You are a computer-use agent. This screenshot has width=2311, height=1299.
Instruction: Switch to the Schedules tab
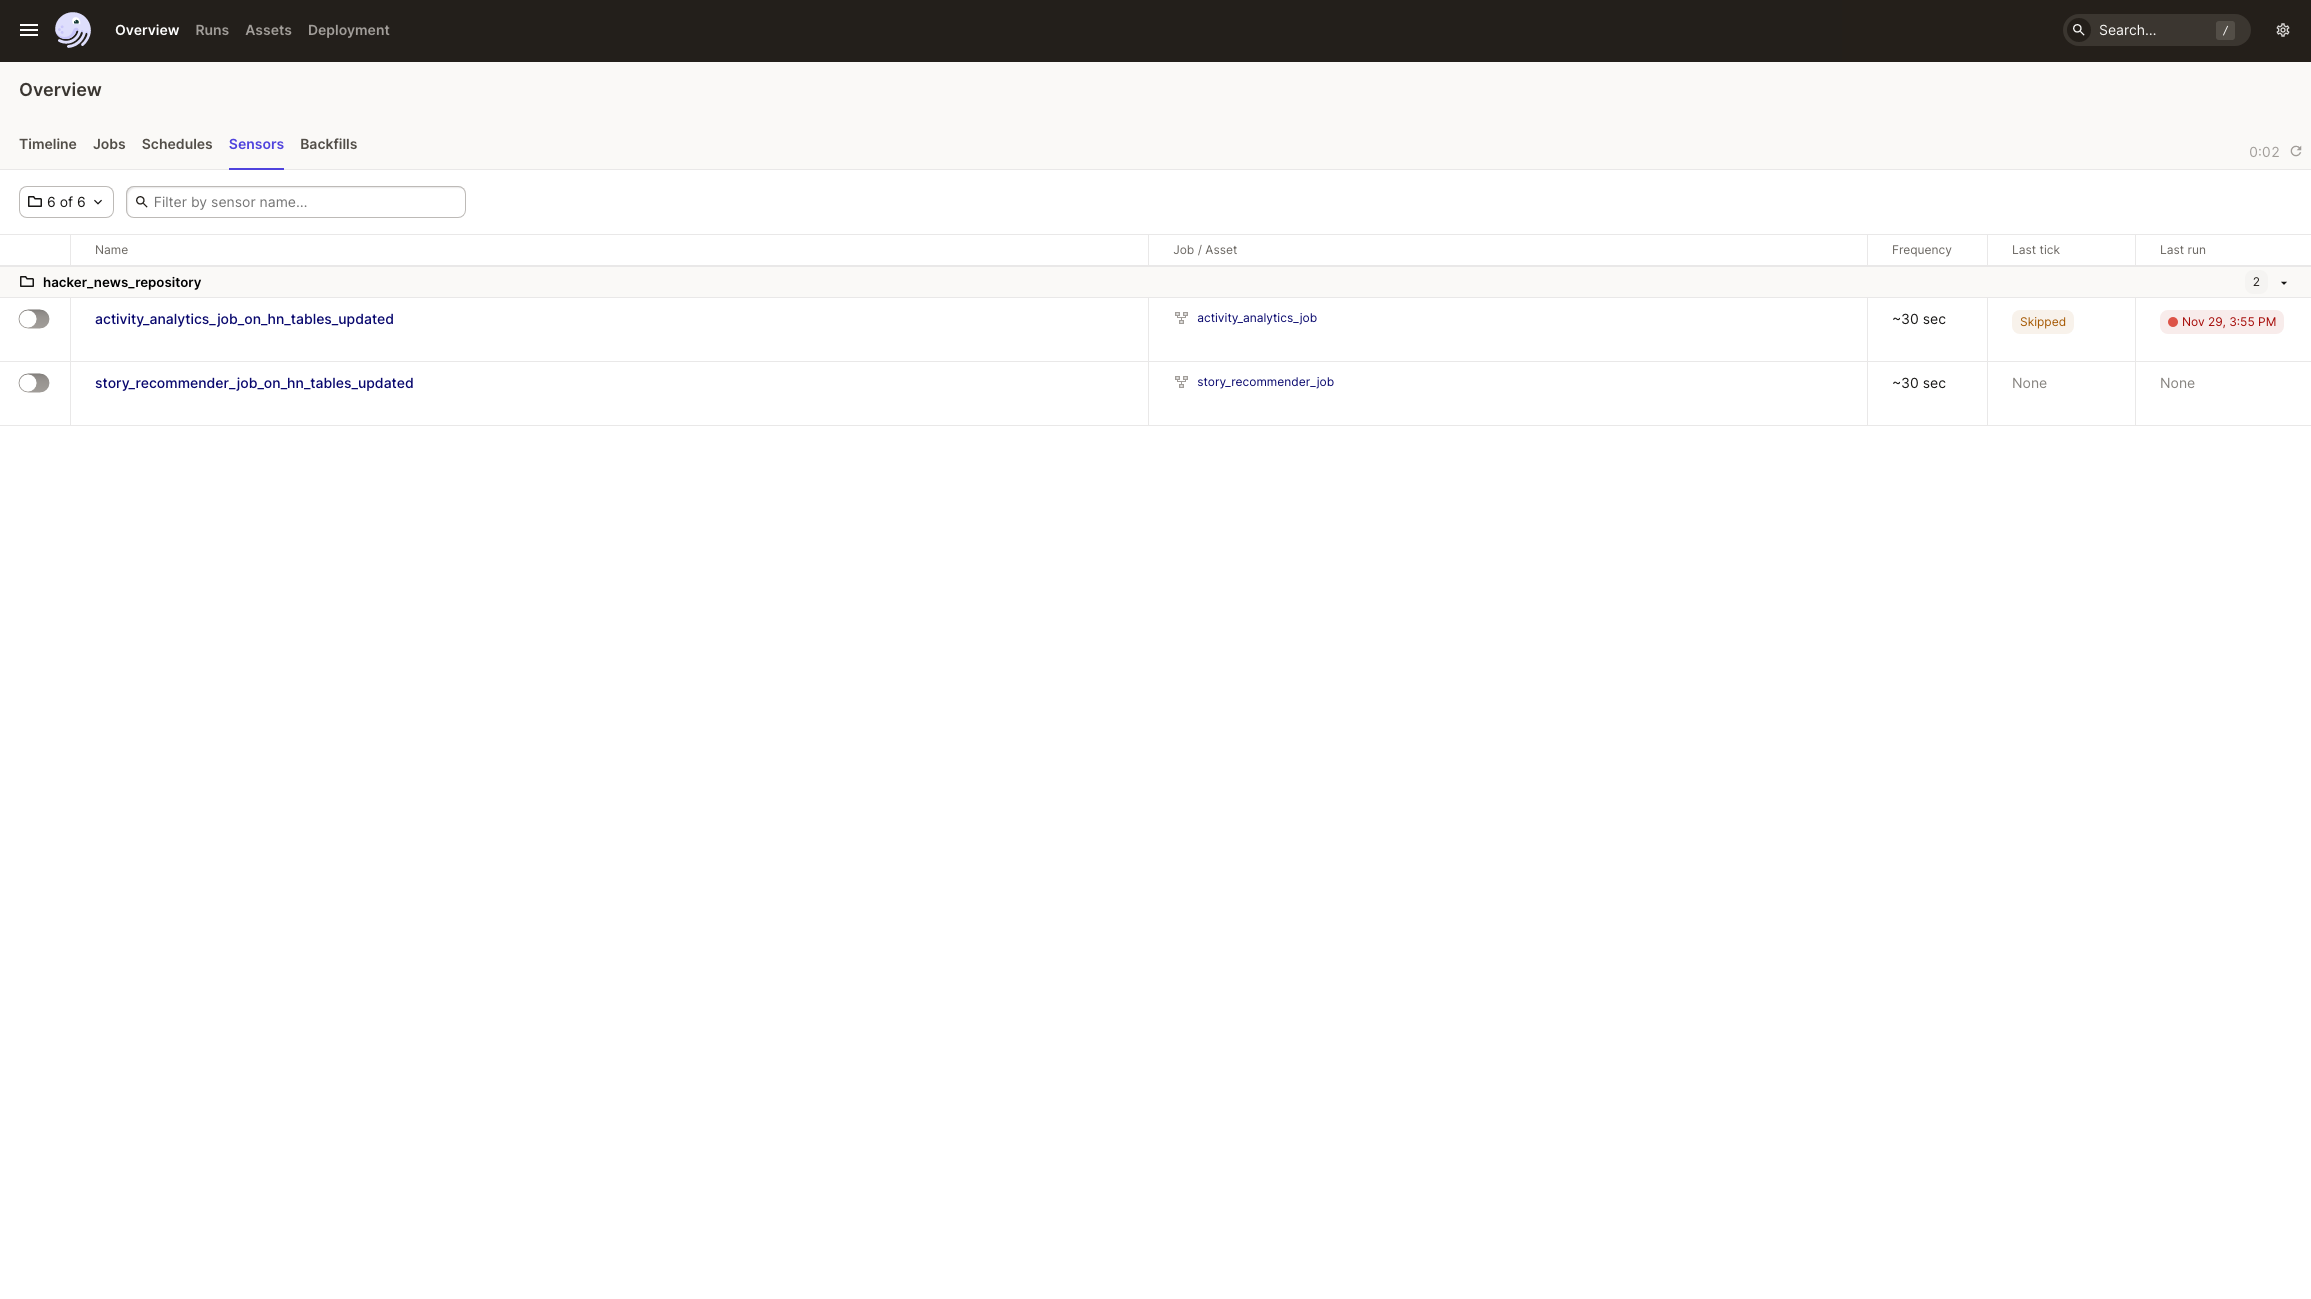(176, 143)
